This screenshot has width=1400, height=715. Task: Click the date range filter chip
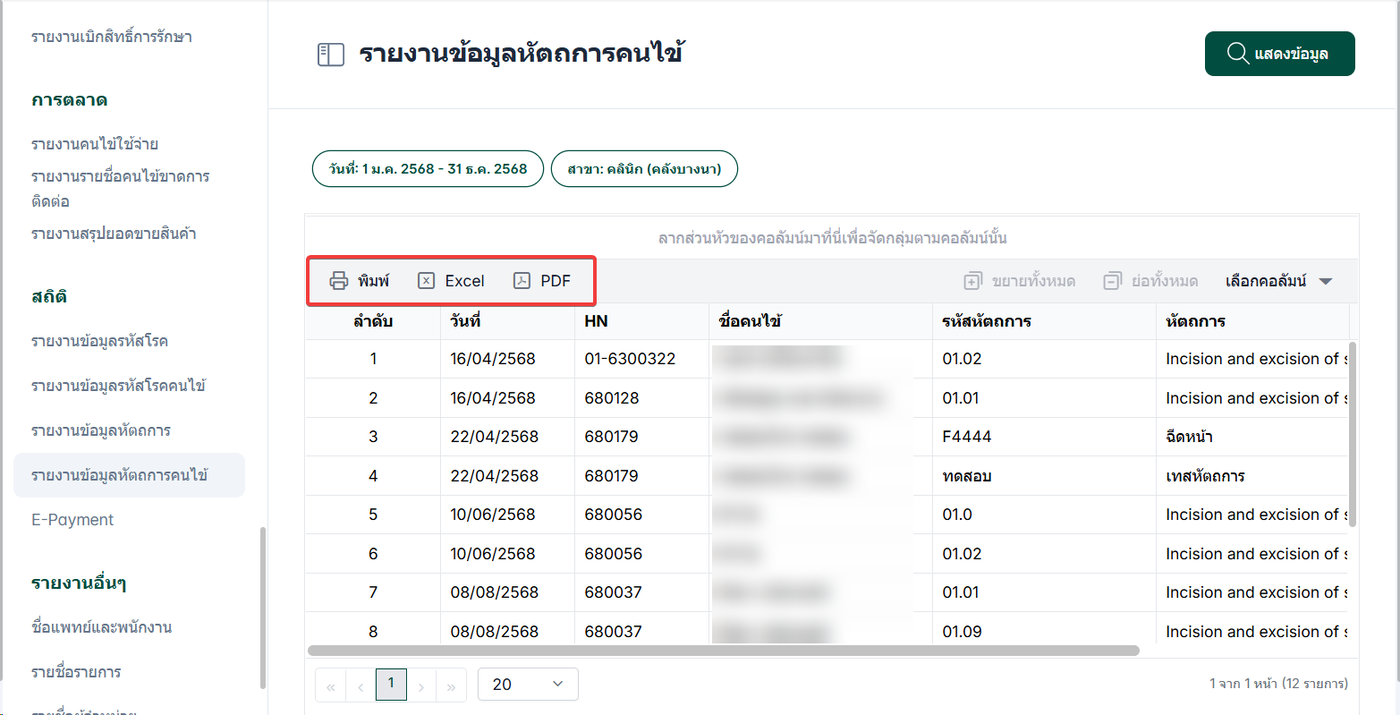[428, 169]
